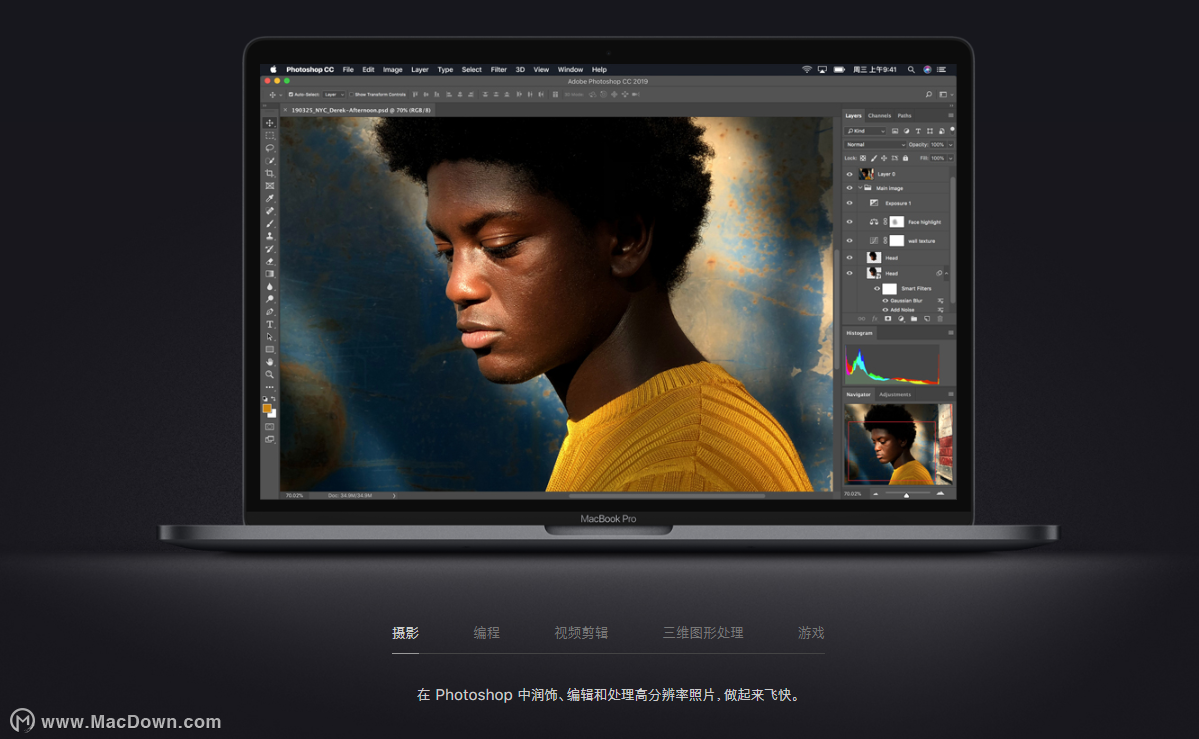Select the Path Selection tool
This screenshot has height=739, width=1199.
point(269,337)
